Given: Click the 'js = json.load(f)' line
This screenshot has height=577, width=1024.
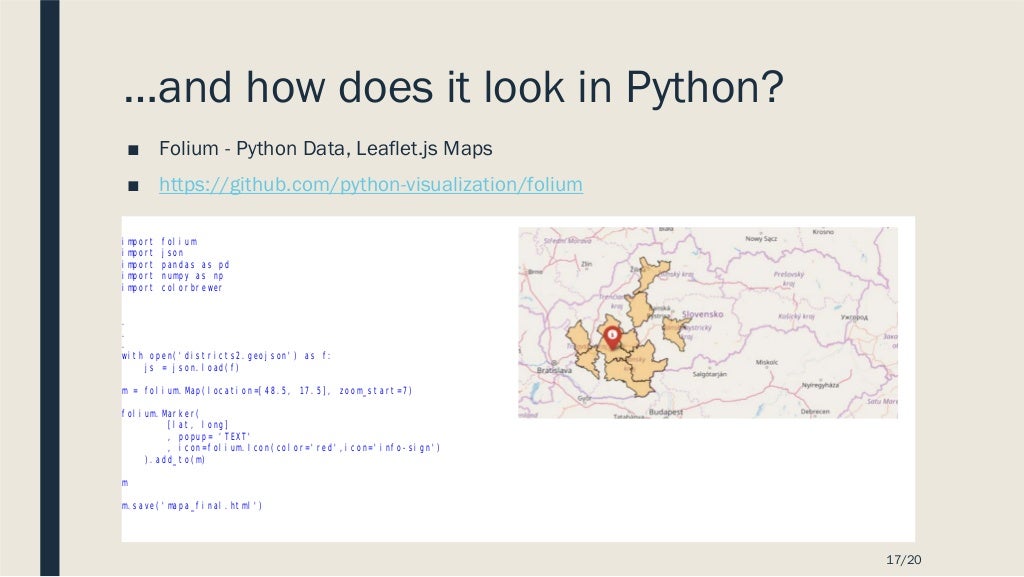Looking at the screenshot, I should pyautogui.click(x=192, y=368).
